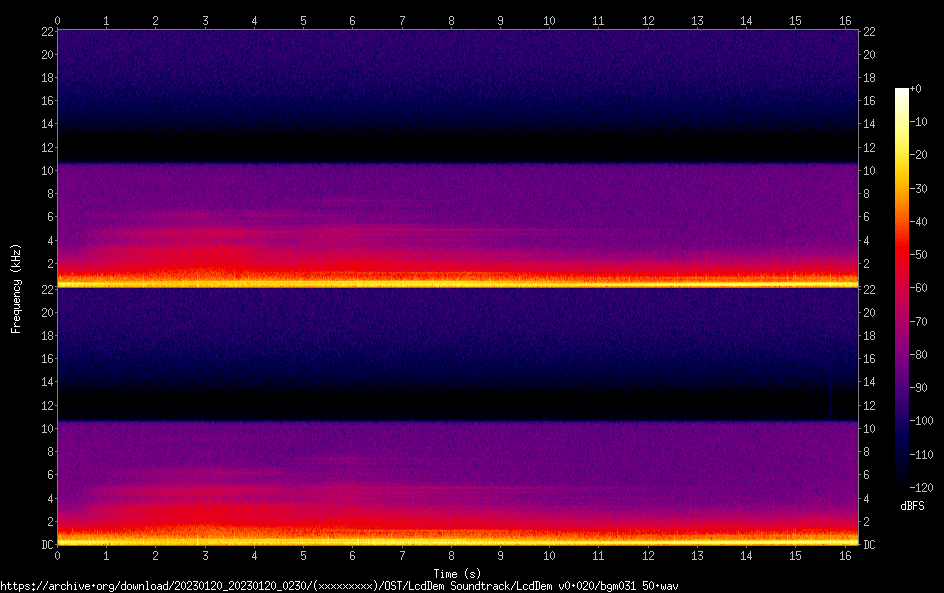This screenshot has height=593, width=944.
Task: Click the "-60" label on the color scale
Action: click(919, 286)
